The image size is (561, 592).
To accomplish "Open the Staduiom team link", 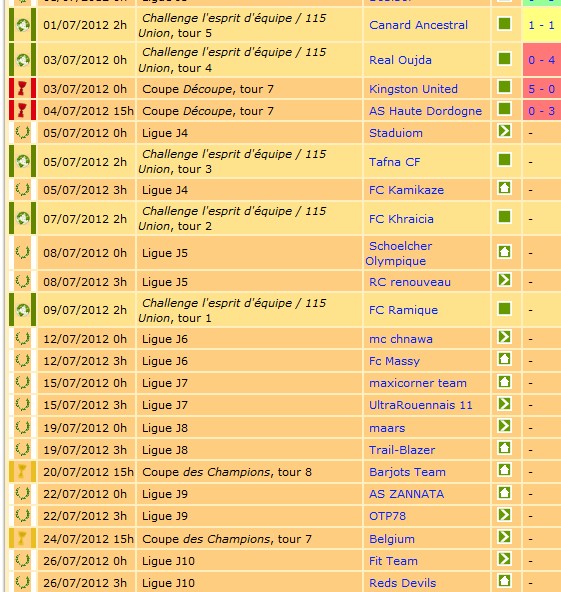I will pos(396,133).
